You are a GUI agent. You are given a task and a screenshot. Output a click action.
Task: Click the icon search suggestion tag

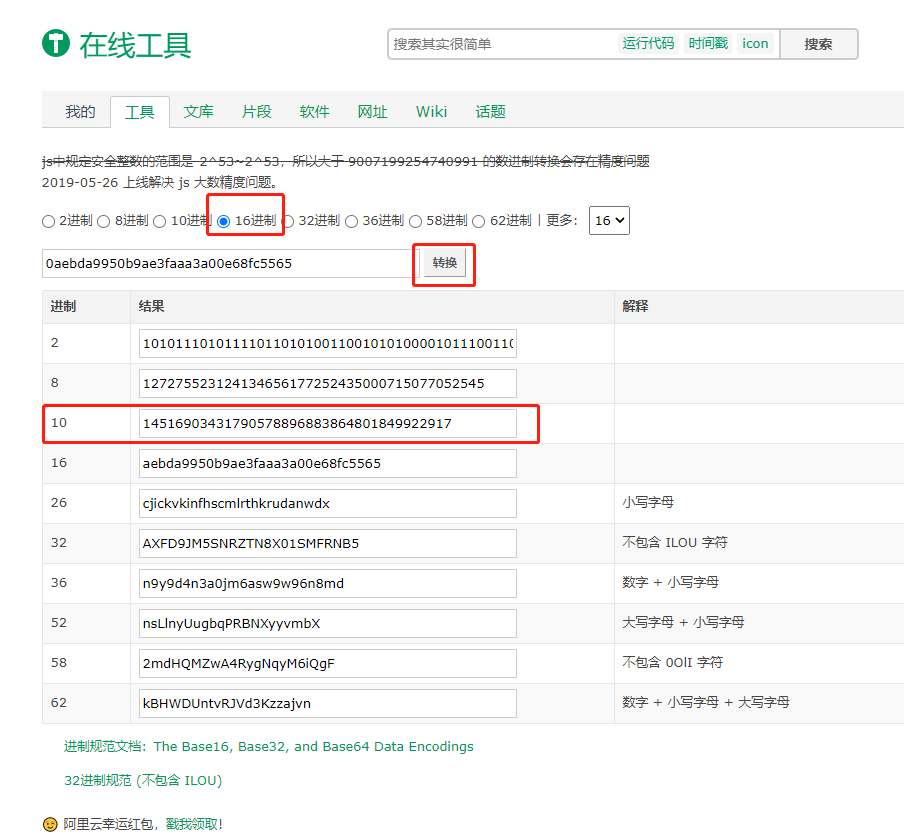(755, 44)
